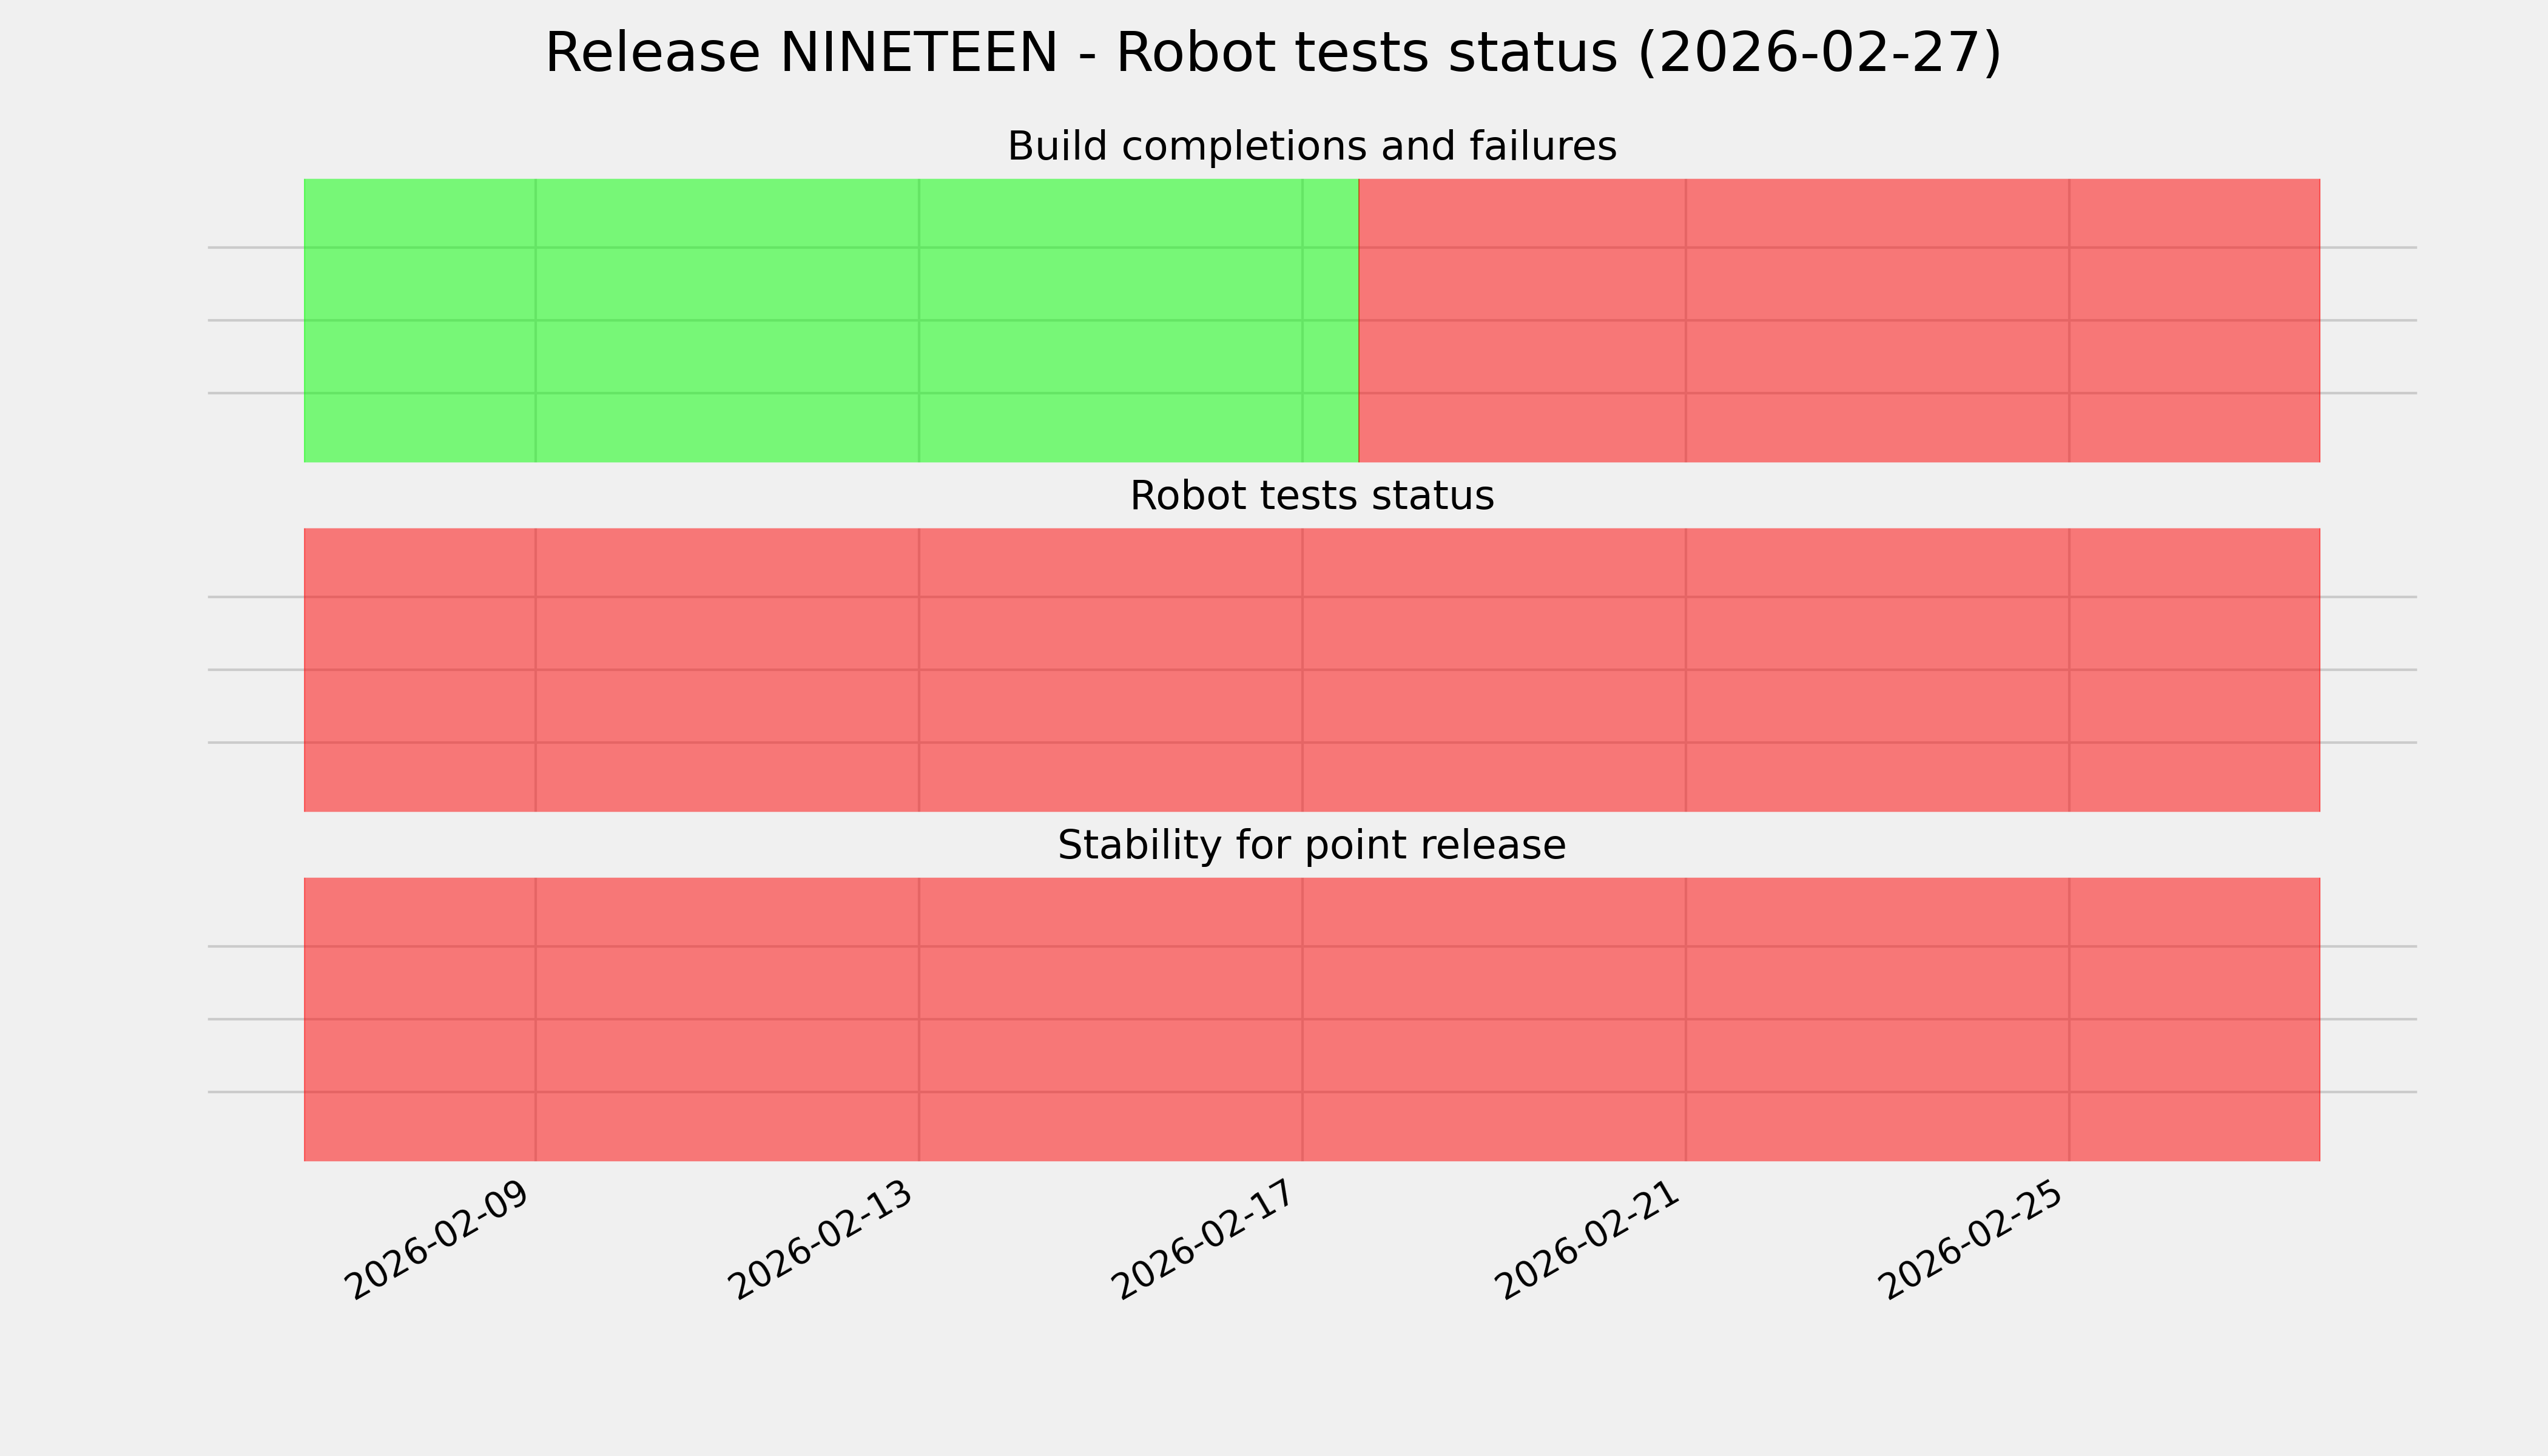
Task: Click the word "NINETEEN" in the main title
Action: [x=917, y=53]
